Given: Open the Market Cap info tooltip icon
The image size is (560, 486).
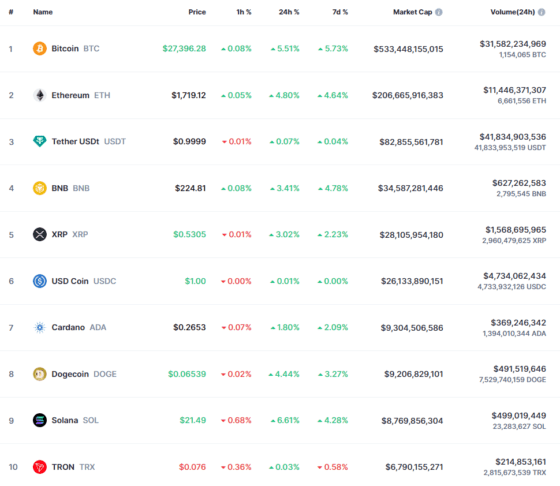Looking at the screenshot, I should coord(439,12).
